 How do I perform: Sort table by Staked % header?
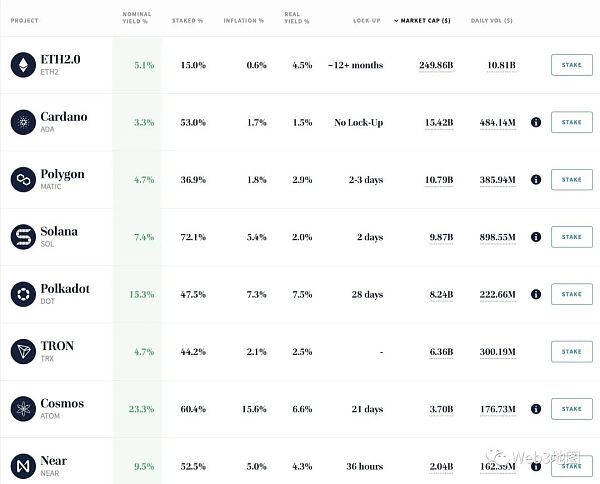190,20
